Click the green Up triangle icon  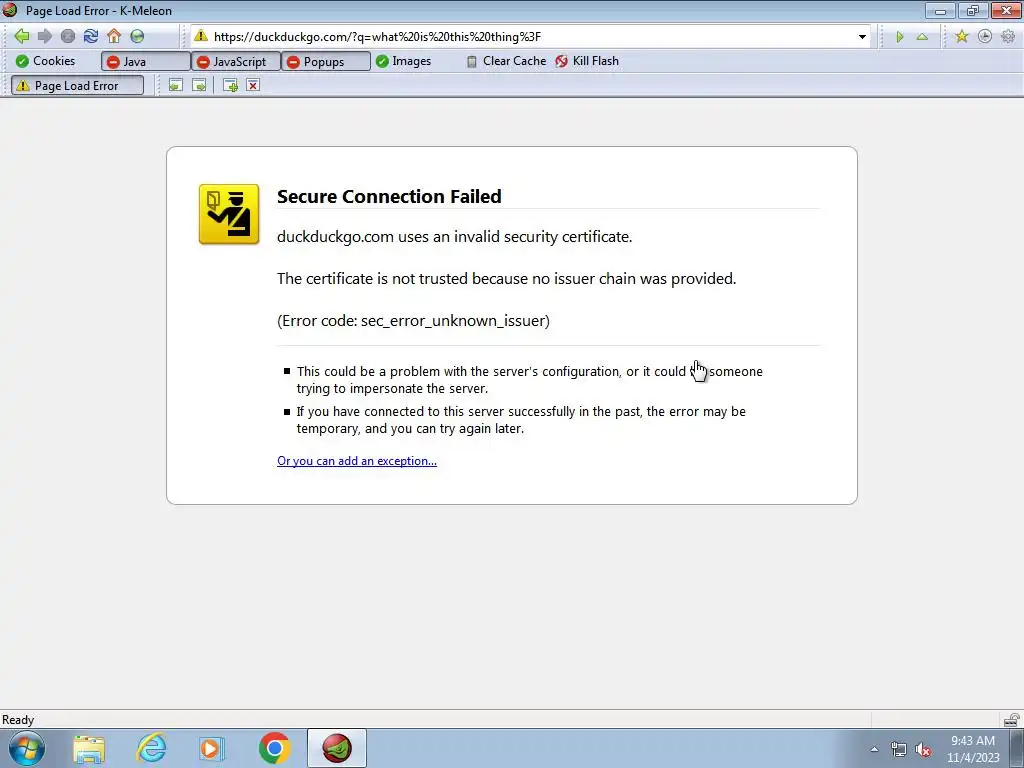point(922,37)
